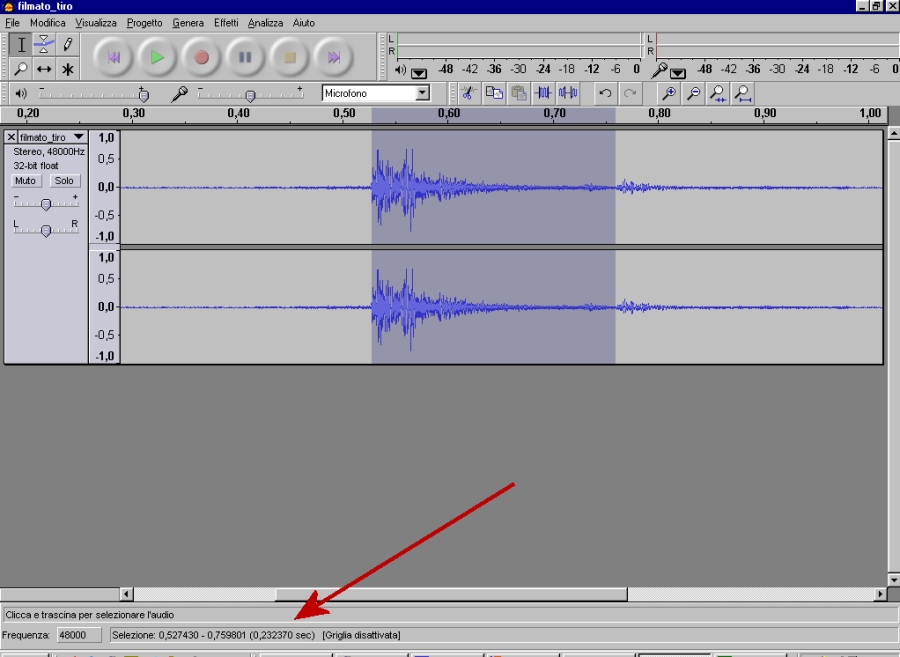Click the 0,60 mark on timeline ruler

[x=449, y=113]
